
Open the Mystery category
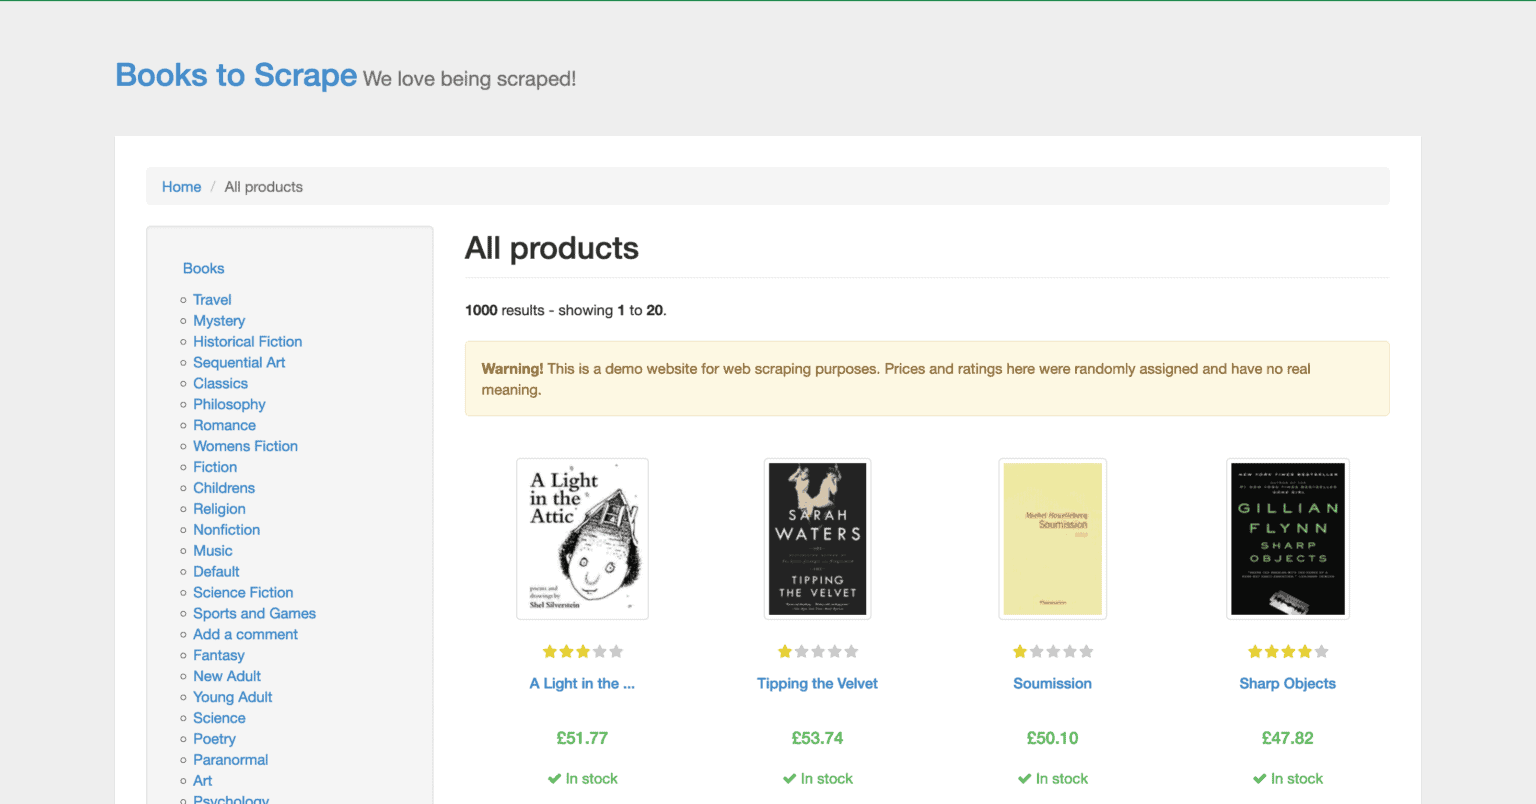pos(219,320)
